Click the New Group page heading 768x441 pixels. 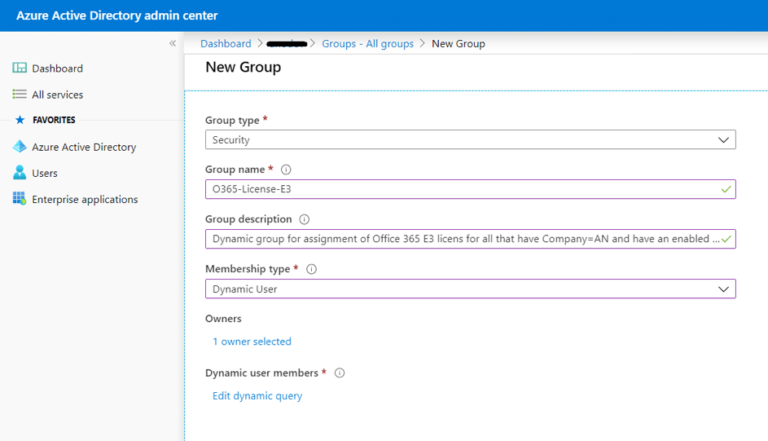243,67
